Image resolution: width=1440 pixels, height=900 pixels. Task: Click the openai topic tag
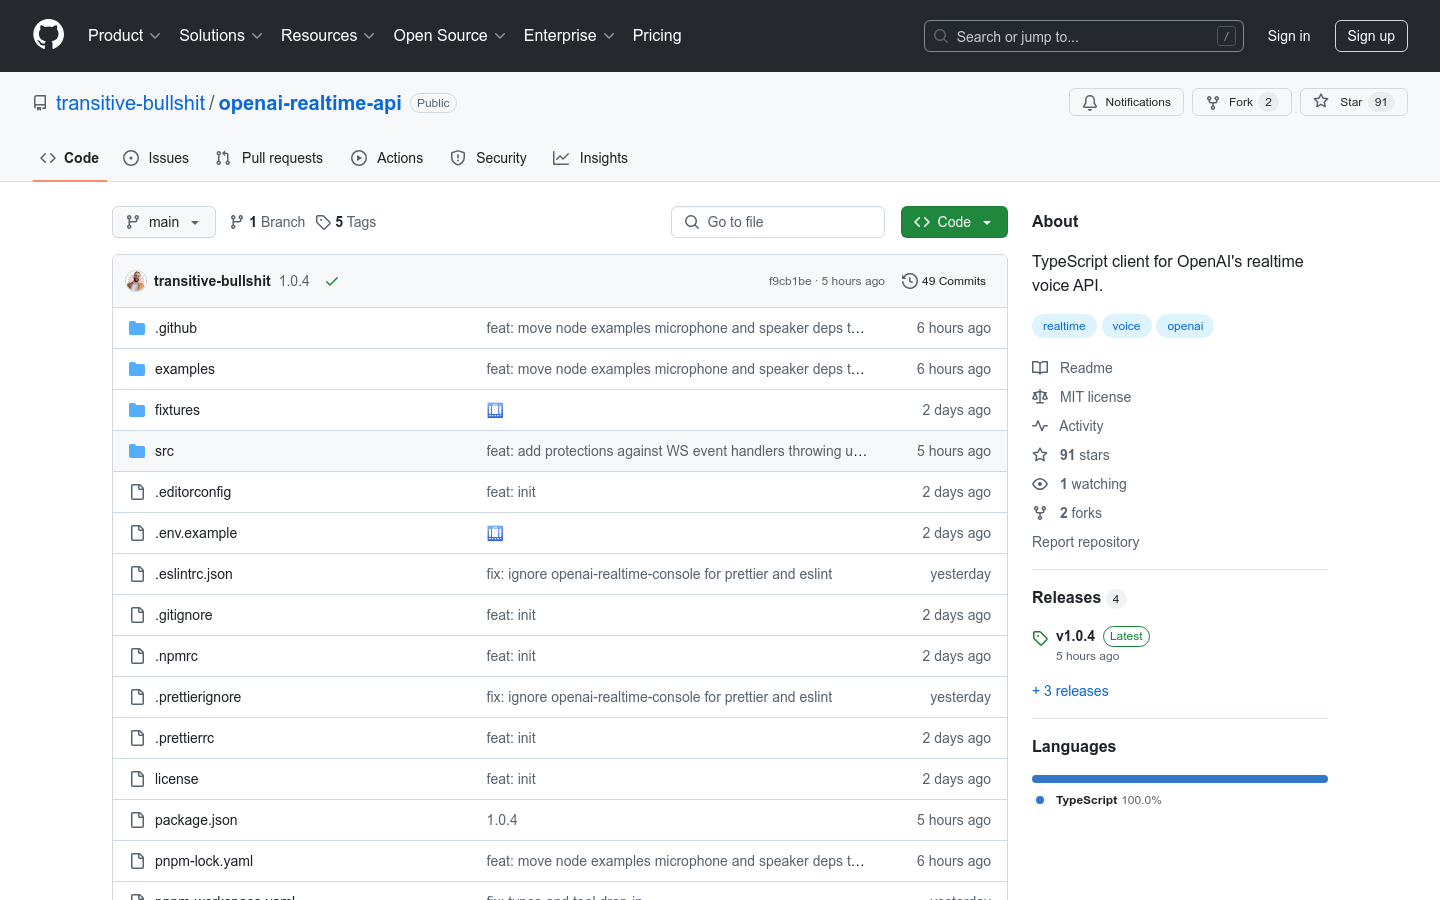[1185, 326]
